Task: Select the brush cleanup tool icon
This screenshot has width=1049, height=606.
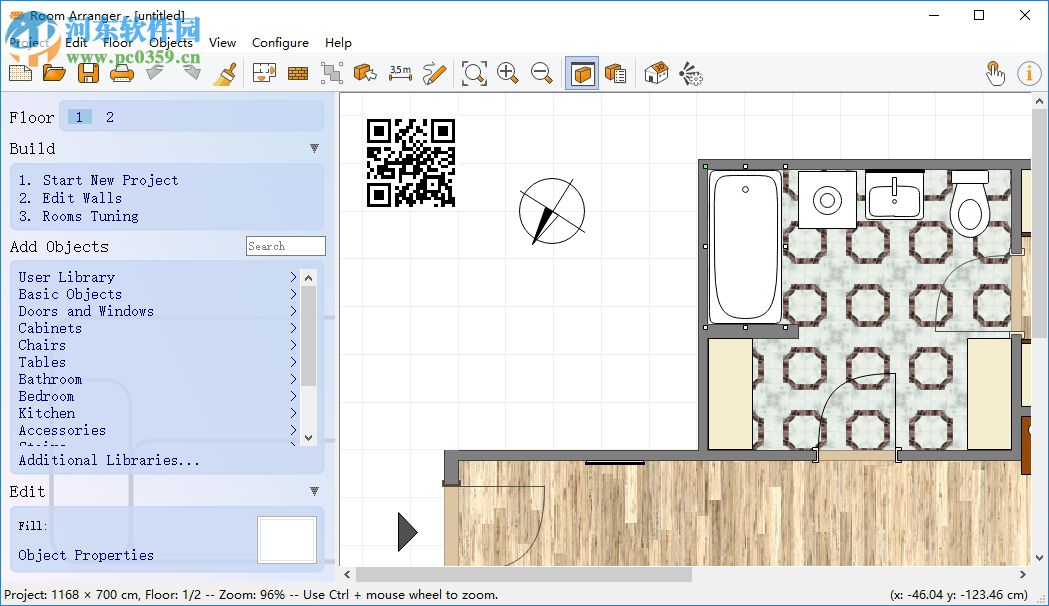Action: [x=226, y=73]
